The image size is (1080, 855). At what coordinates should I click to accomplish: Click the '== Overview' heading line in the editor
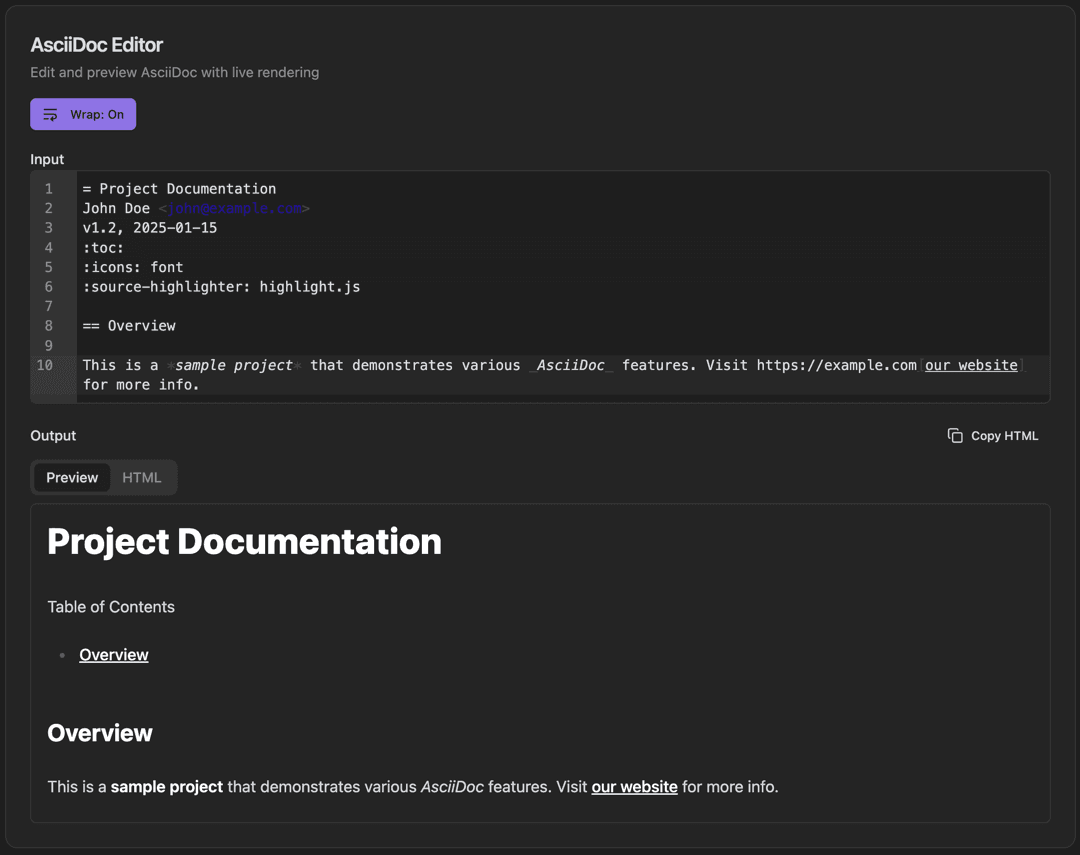[129, 325]
